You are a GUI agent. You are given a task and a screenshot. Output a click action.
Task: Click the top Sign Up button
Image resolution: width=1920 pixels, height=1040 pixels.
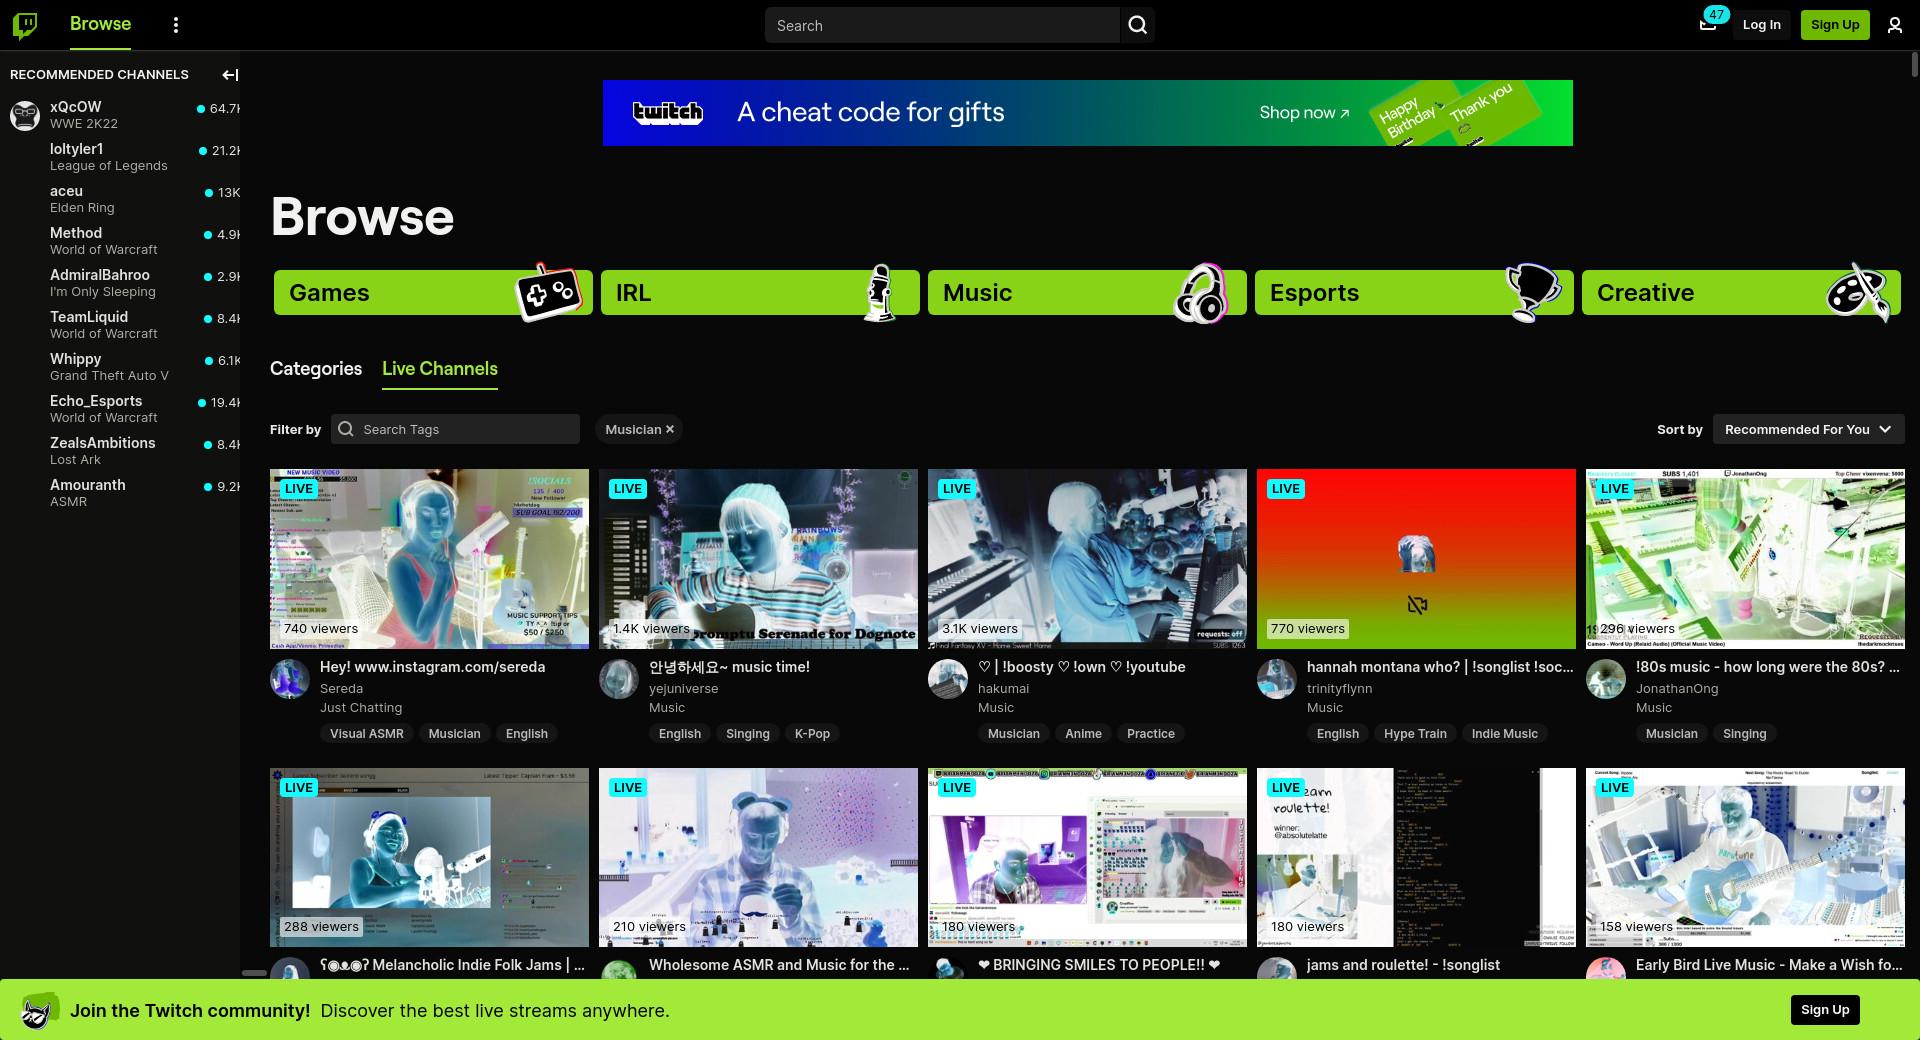1835,25
